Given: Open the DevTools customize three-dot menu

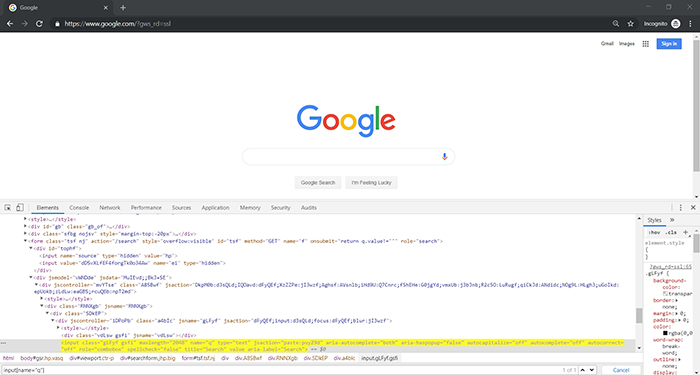Looking at the screenshot, I should 680,208.
